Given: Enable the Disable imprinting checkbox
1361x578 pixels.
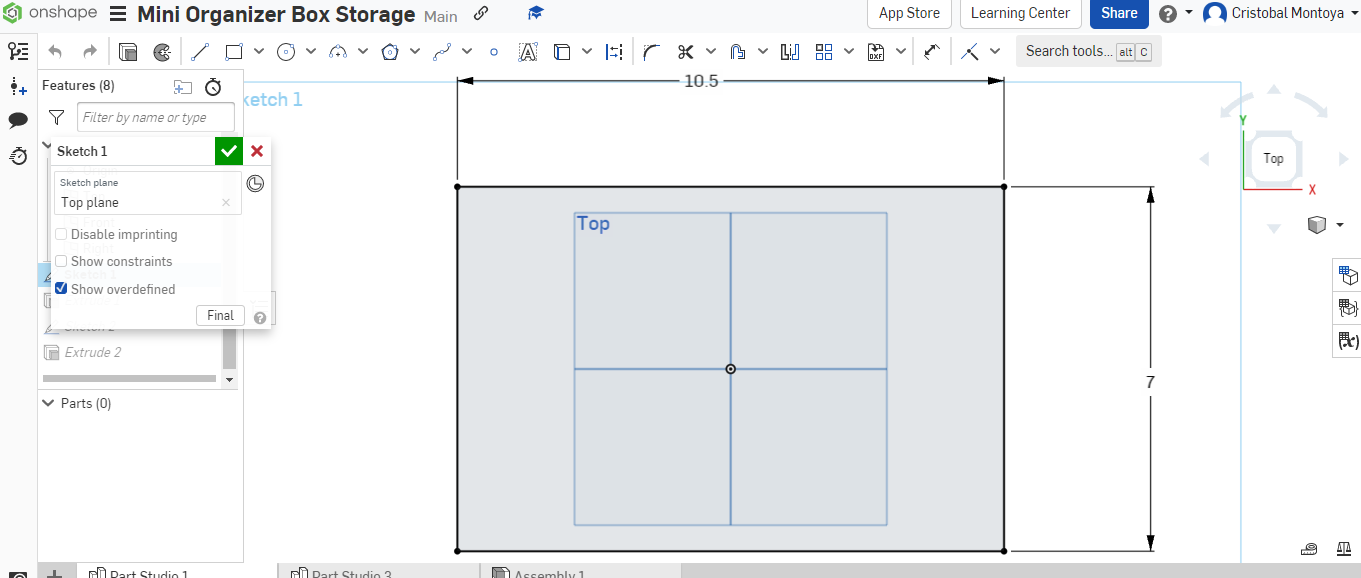Looking at the screenshot, I should coord(61,234).
